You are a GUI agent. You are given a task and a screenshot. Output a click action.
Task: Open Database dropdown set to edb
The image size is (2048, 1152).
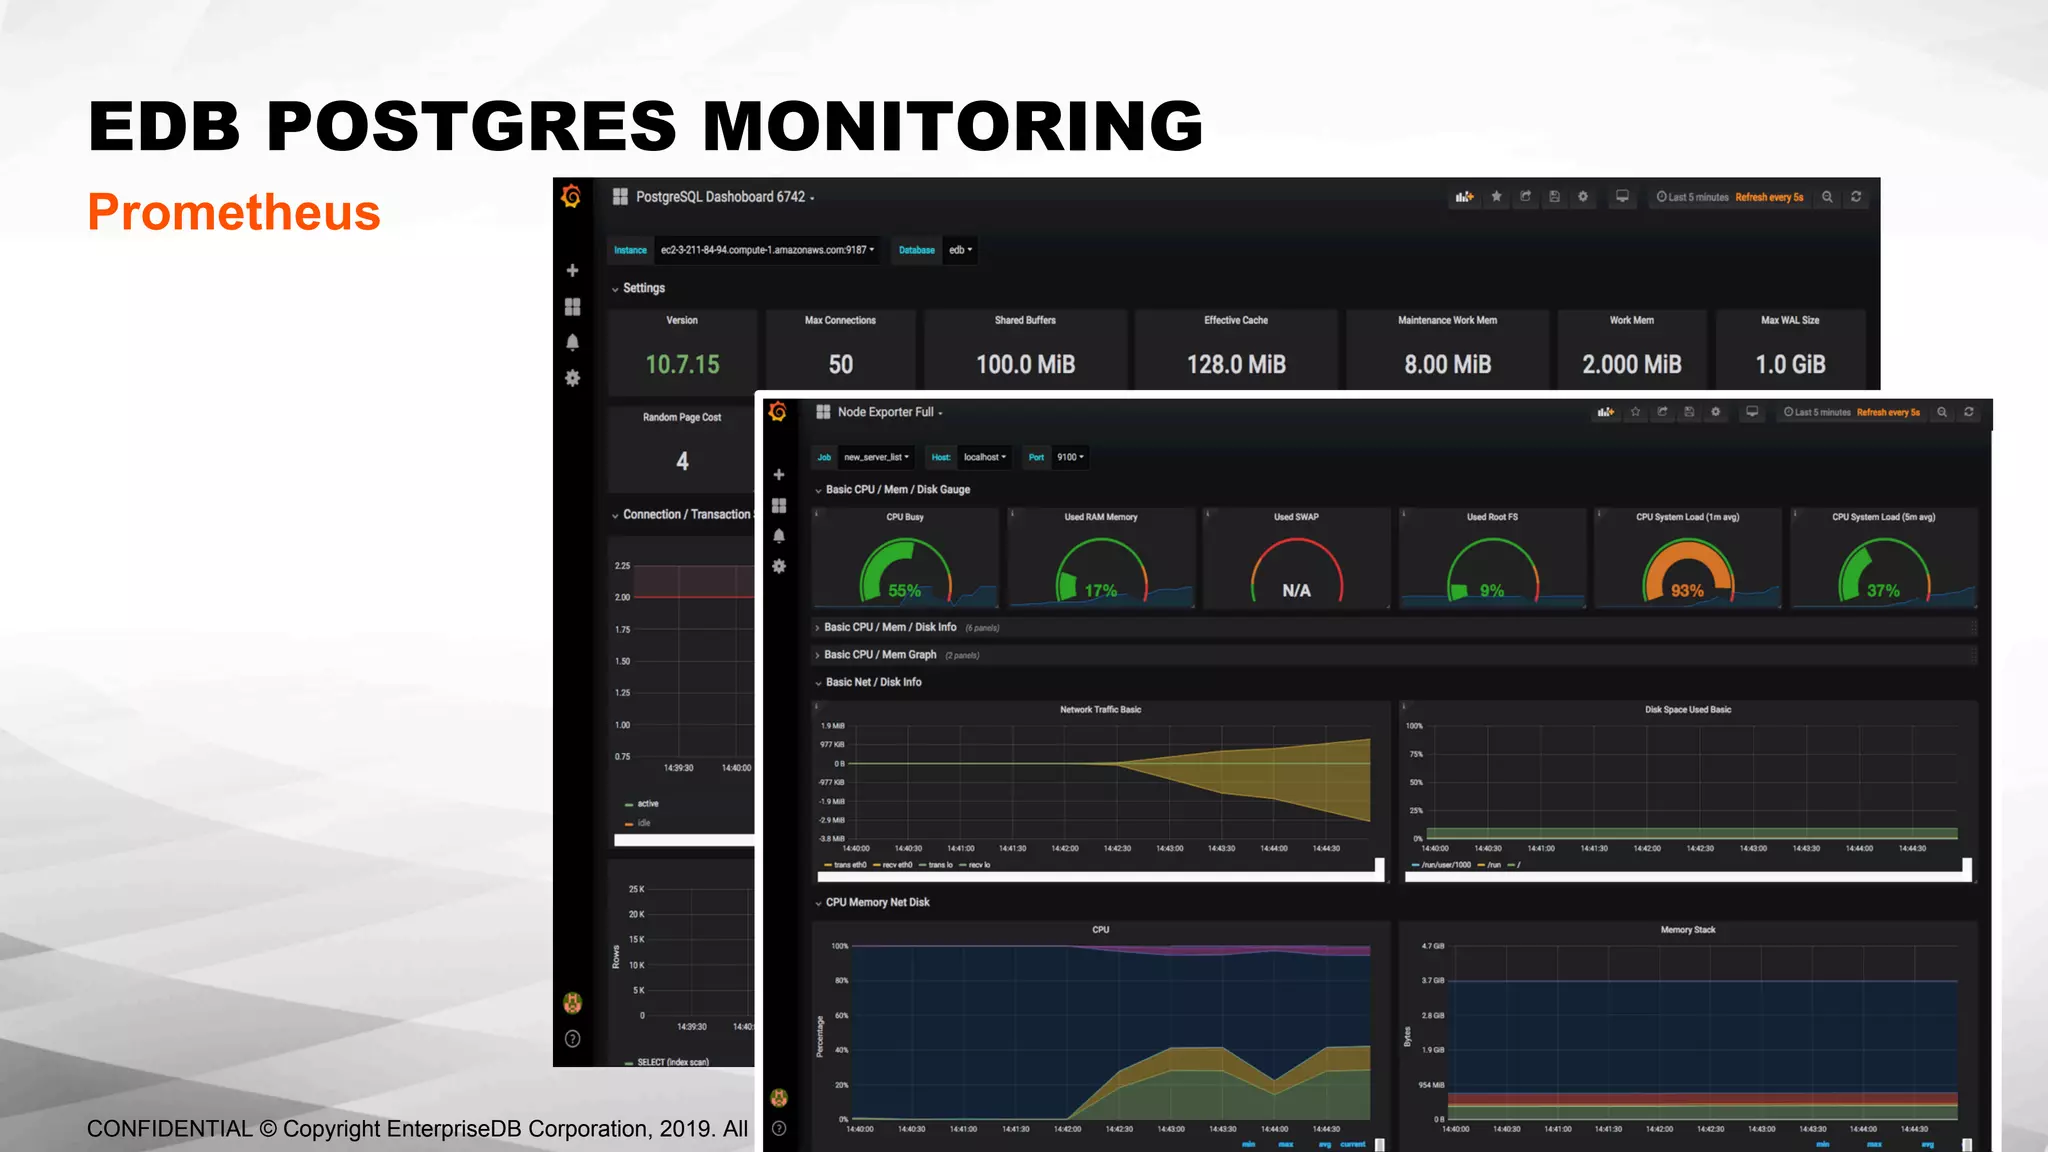tap(960, 250)
